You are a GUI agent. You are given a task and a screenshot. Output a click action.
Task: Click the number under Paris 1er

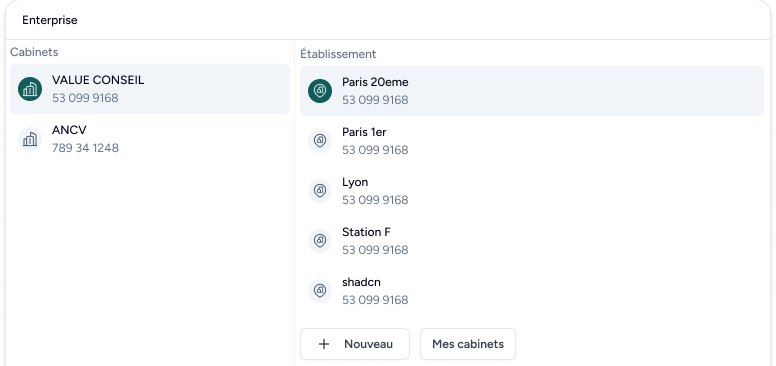[375, 150]
